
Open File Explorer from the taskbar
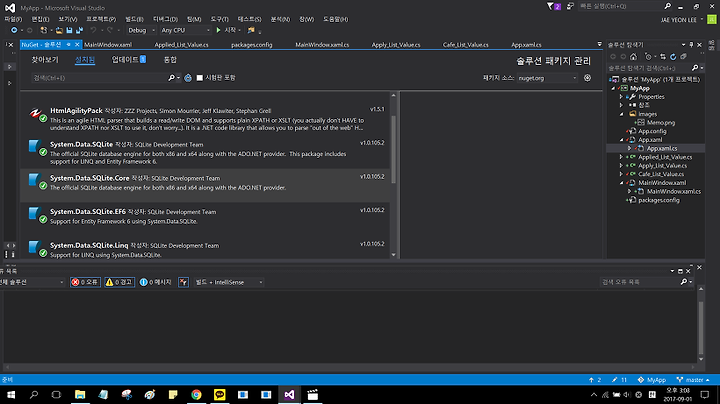click(x=80, y=395)
